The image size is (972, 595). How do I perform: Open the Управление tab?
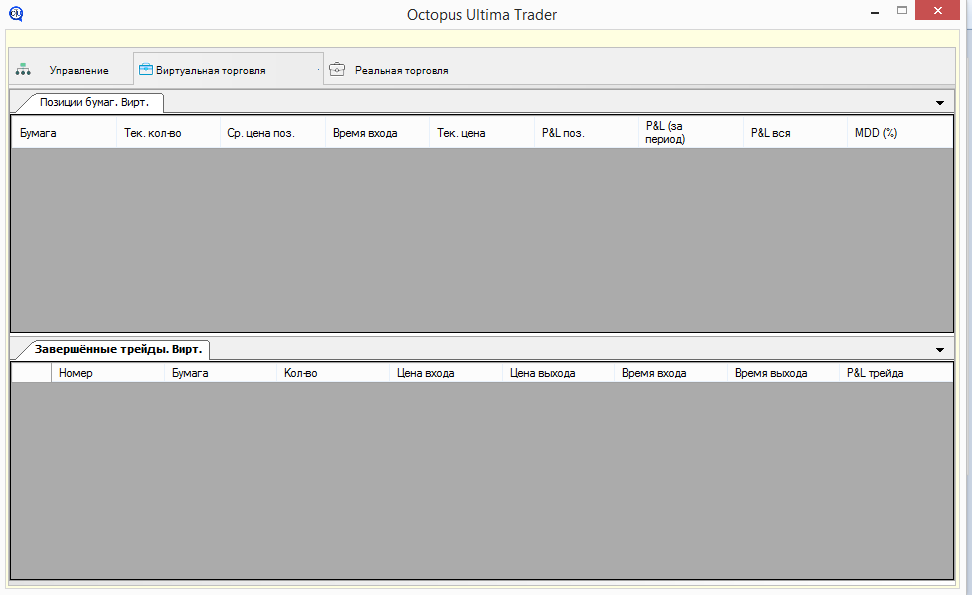[71, 69]
